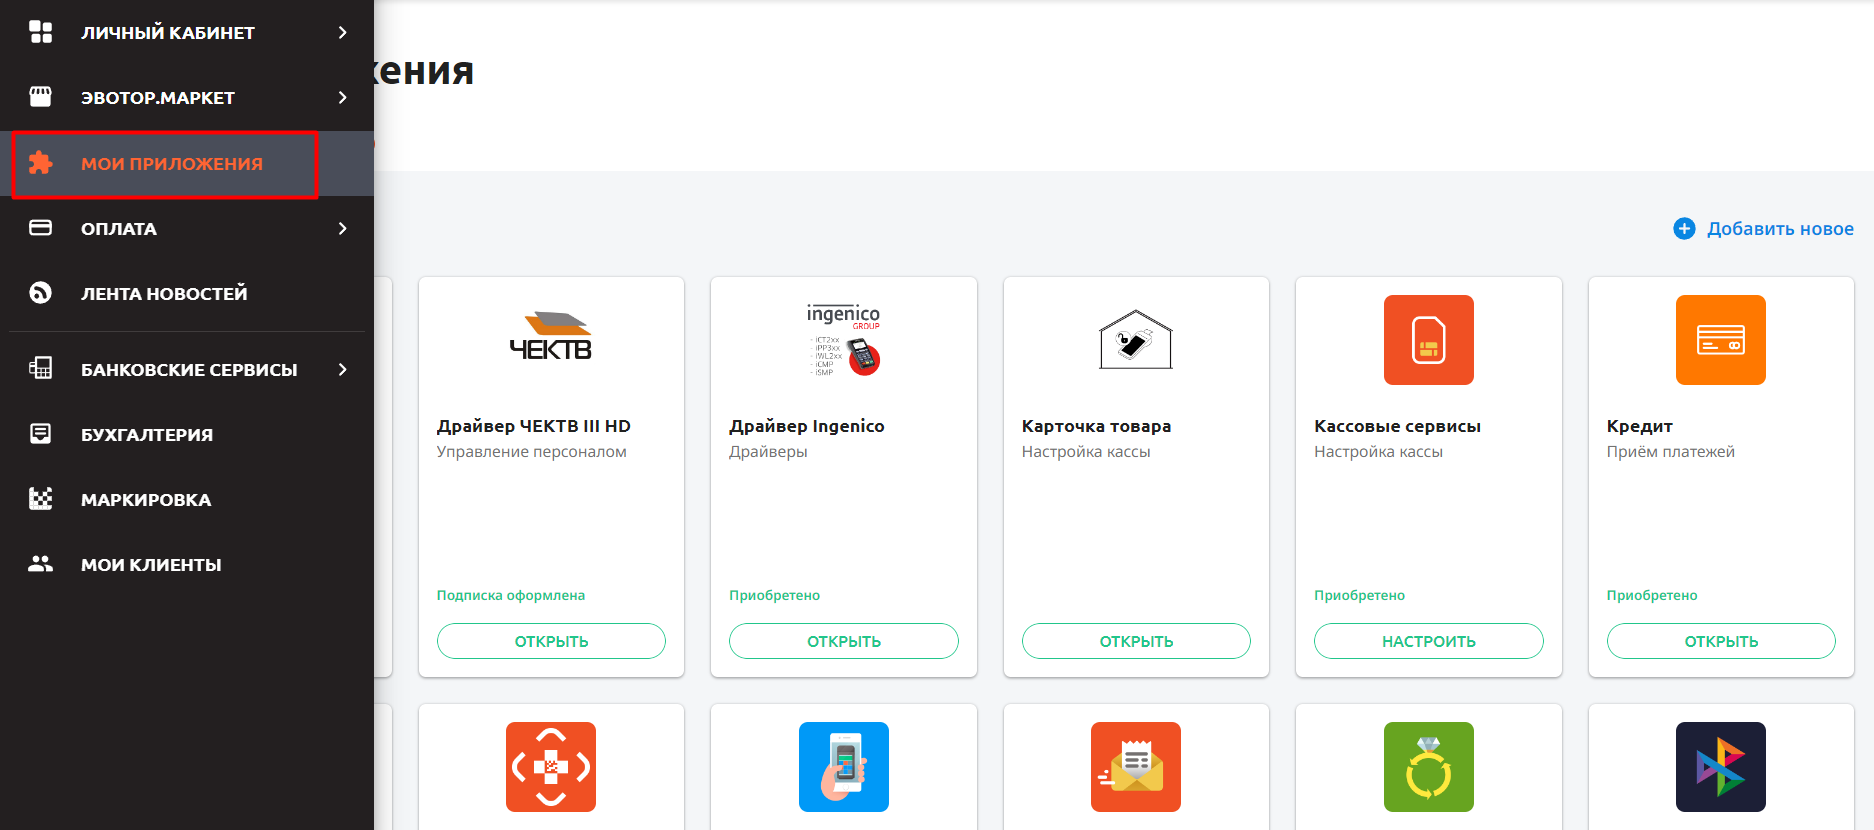Image resolution: width=1874 pixels, height=830 pixels.
Task: Click the dark multicolor play-triangle icon
Action: [x=1721, y=767]
